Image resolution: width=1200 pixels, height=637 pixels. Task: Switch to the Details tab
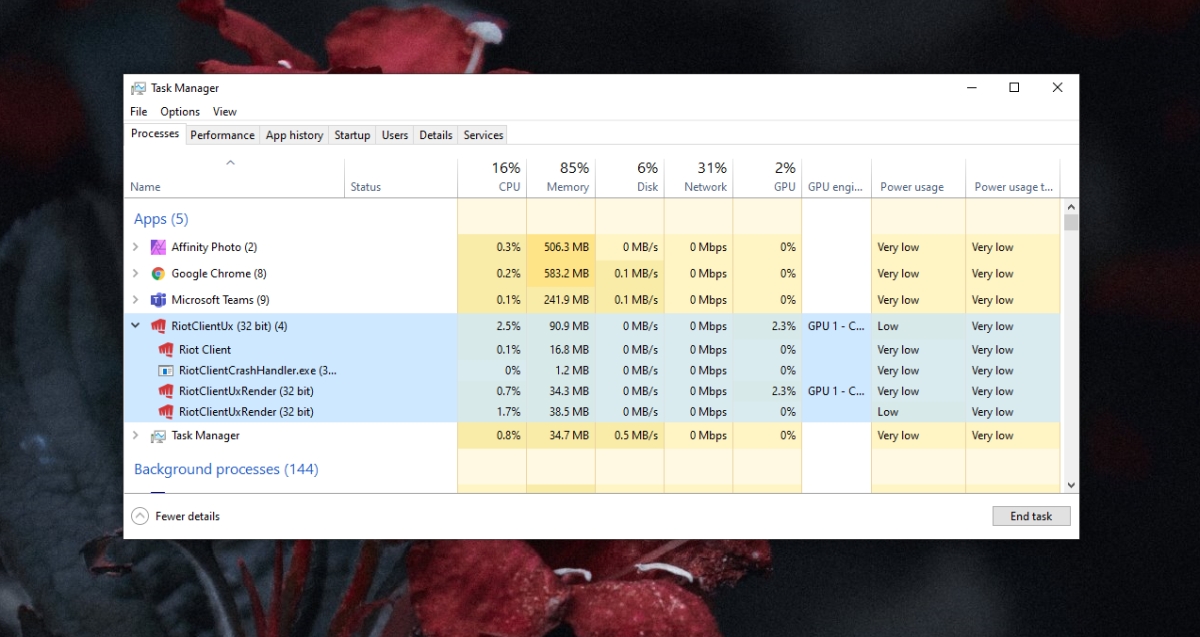(x=436, y=135)
